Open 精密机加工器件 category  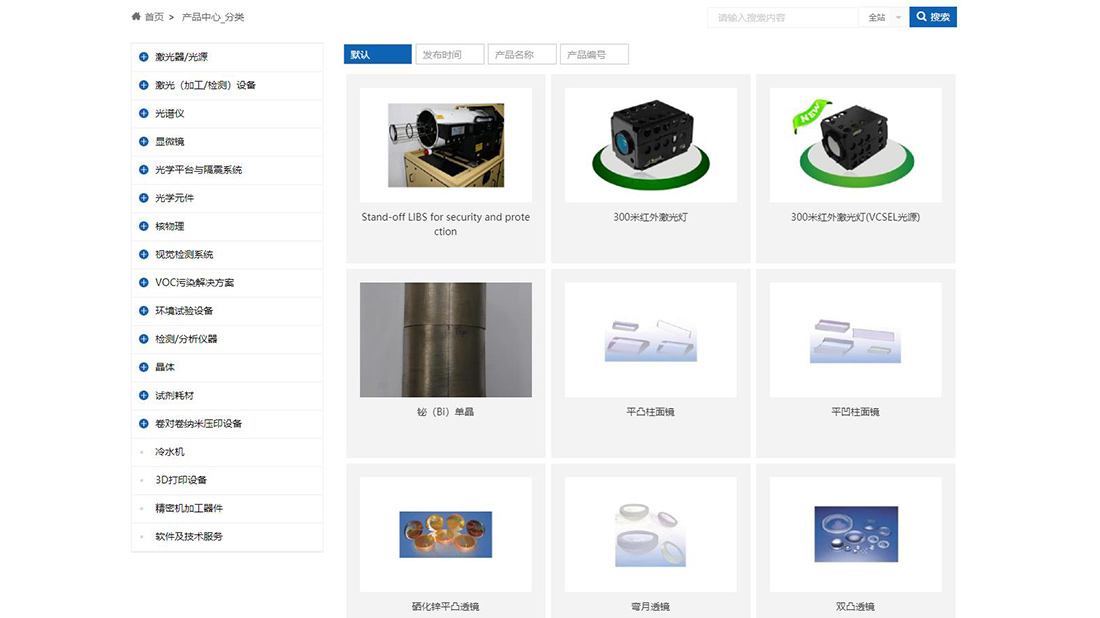189,508
